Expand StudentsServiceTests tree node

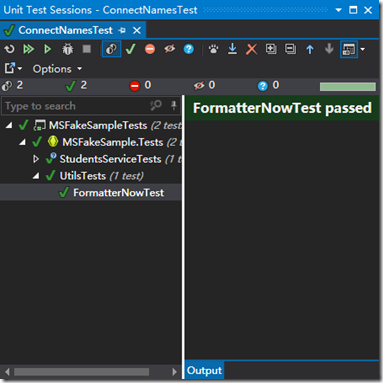pyautogui.click(x=36, y=159)
